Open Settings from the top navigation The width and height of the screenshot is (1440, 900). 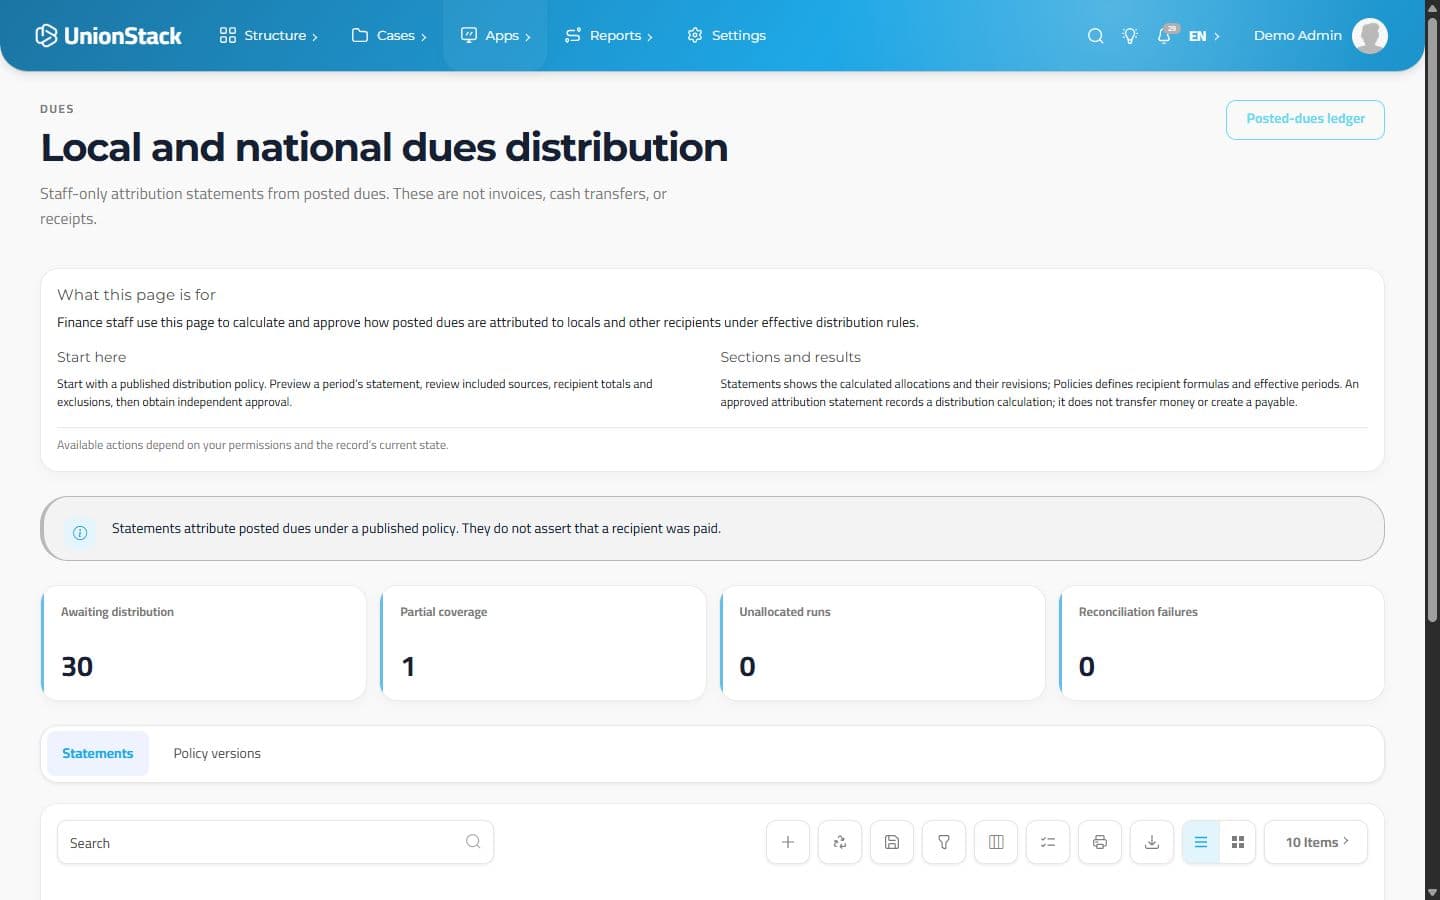tap(727, 36)
